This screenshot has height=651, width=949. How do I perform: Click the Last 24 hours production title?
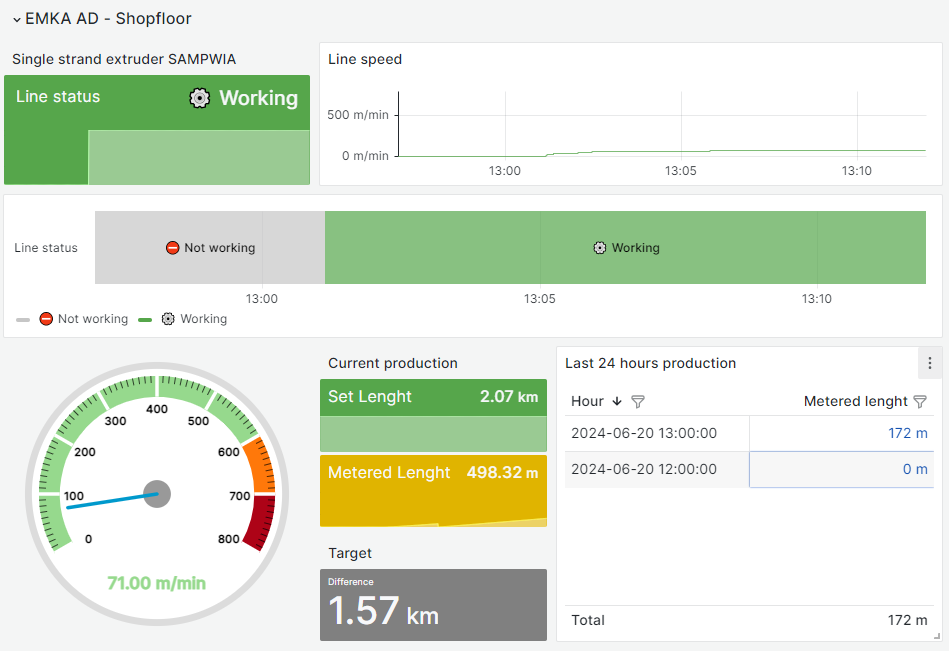coord(651,363)
